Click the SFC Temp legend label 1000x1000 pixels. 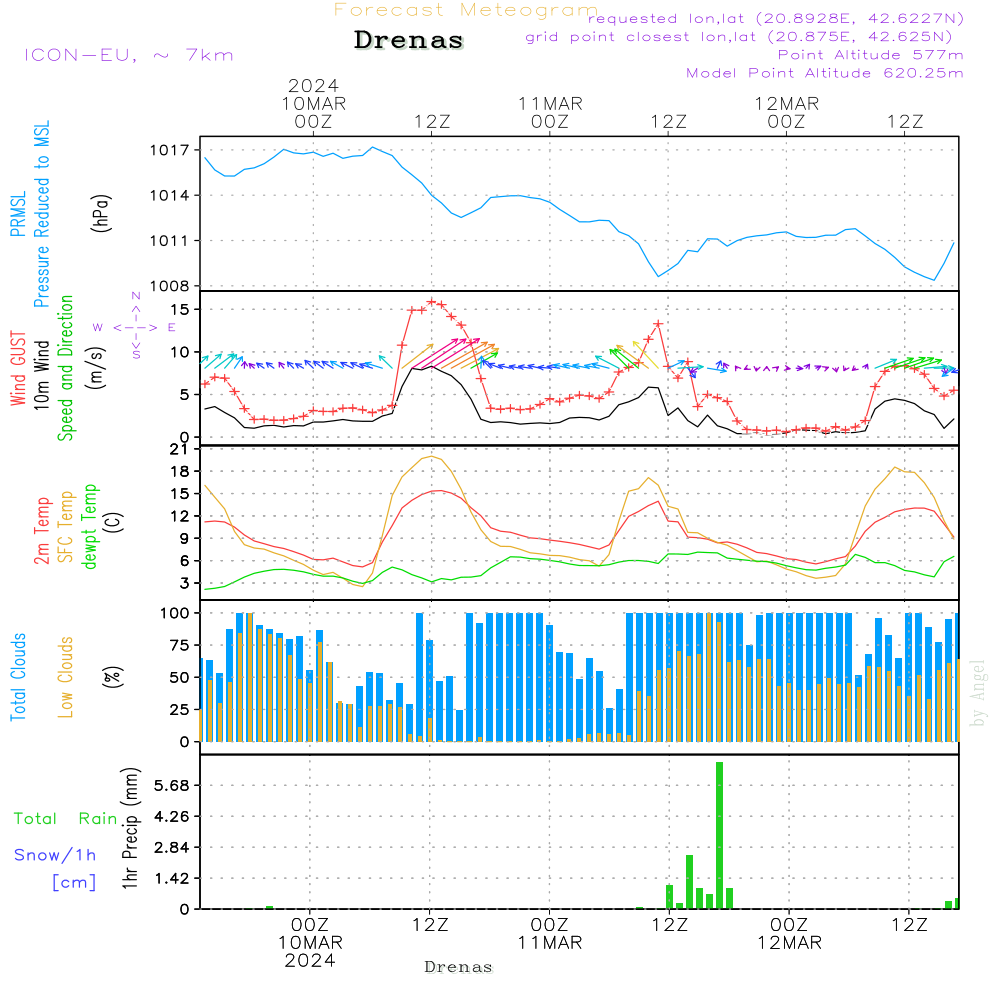pyautogui.click(x=67, y=527)
